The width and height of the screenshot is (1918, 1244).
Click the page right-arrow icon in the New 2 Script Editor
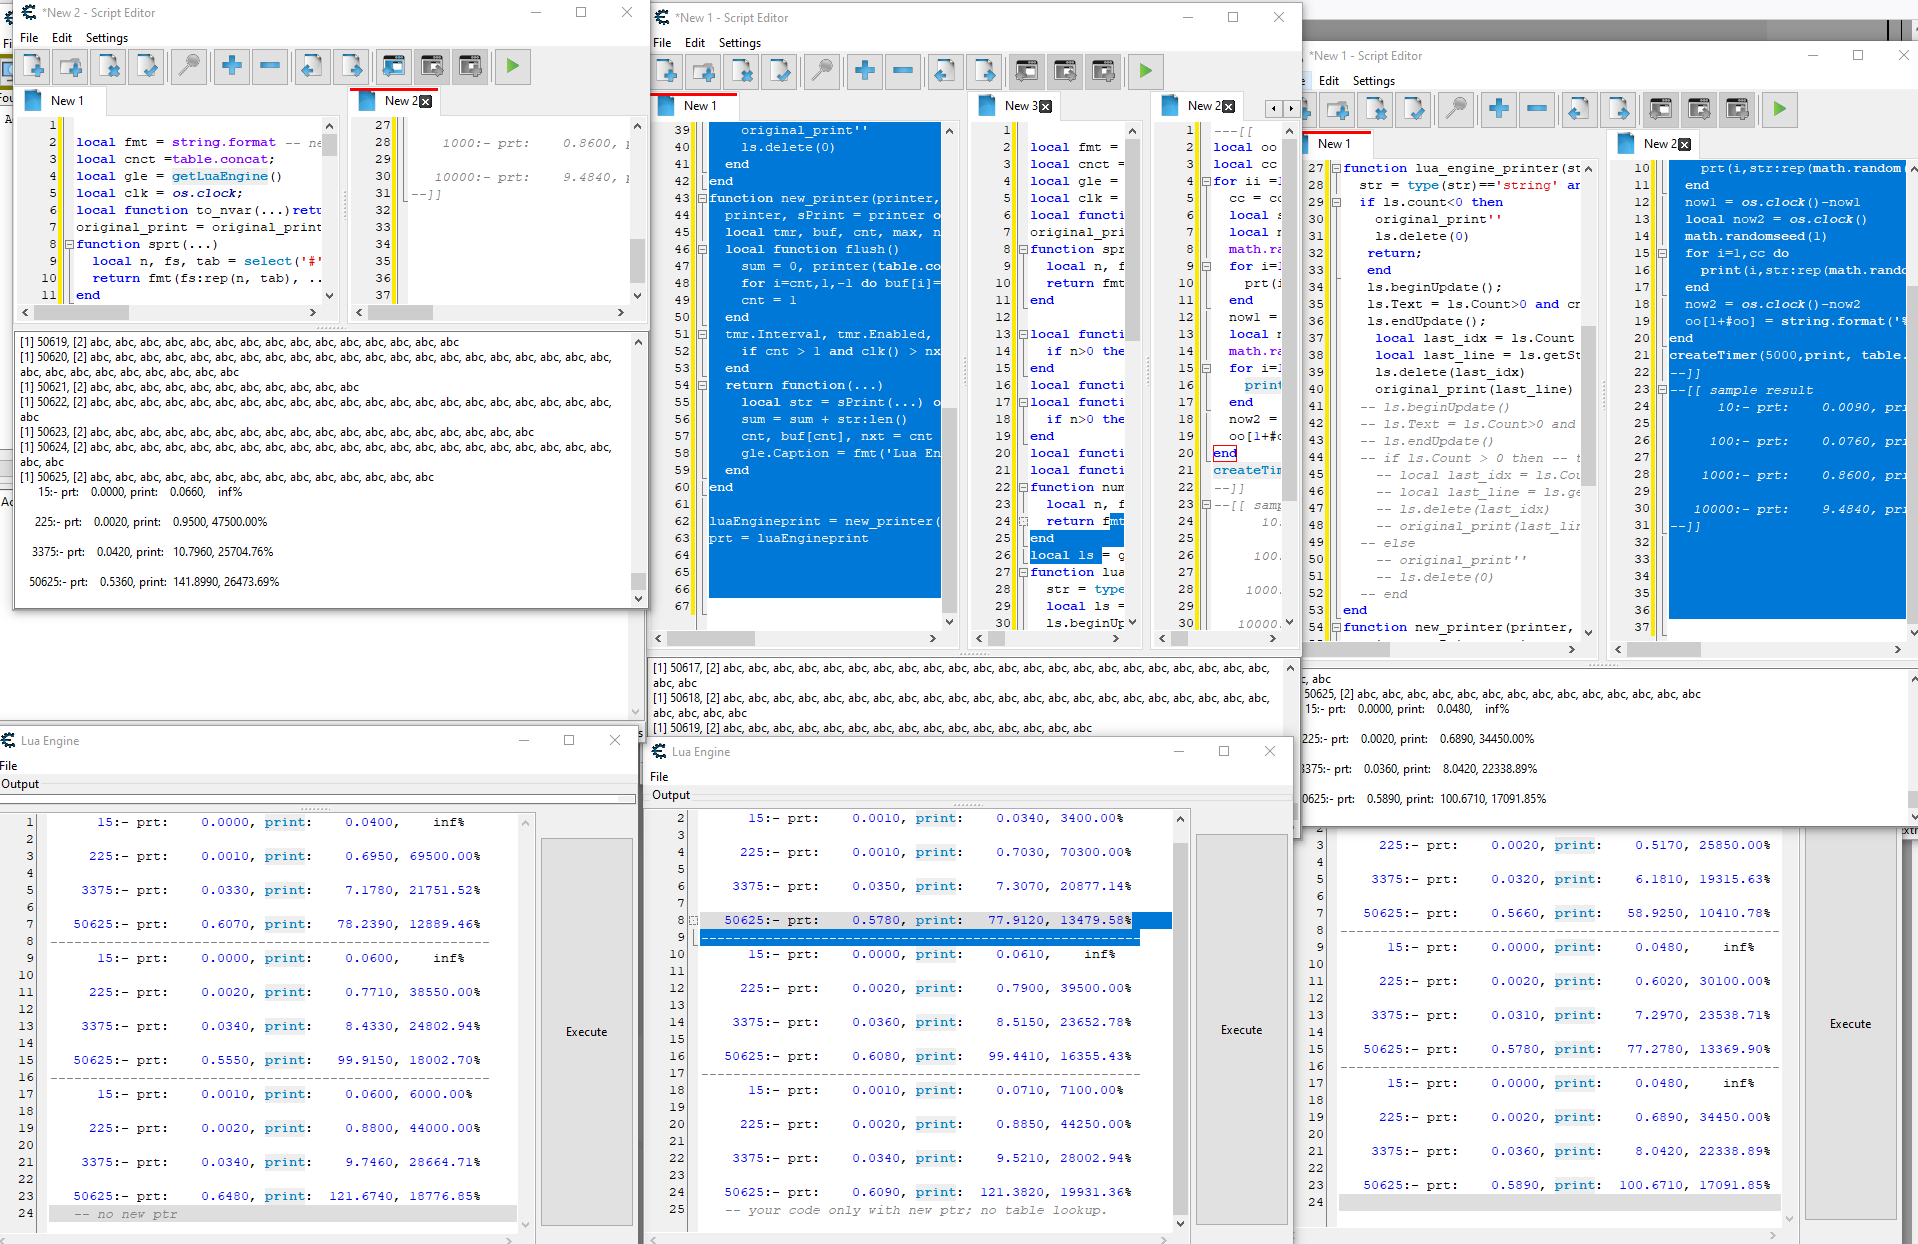(x=351, y=67)
